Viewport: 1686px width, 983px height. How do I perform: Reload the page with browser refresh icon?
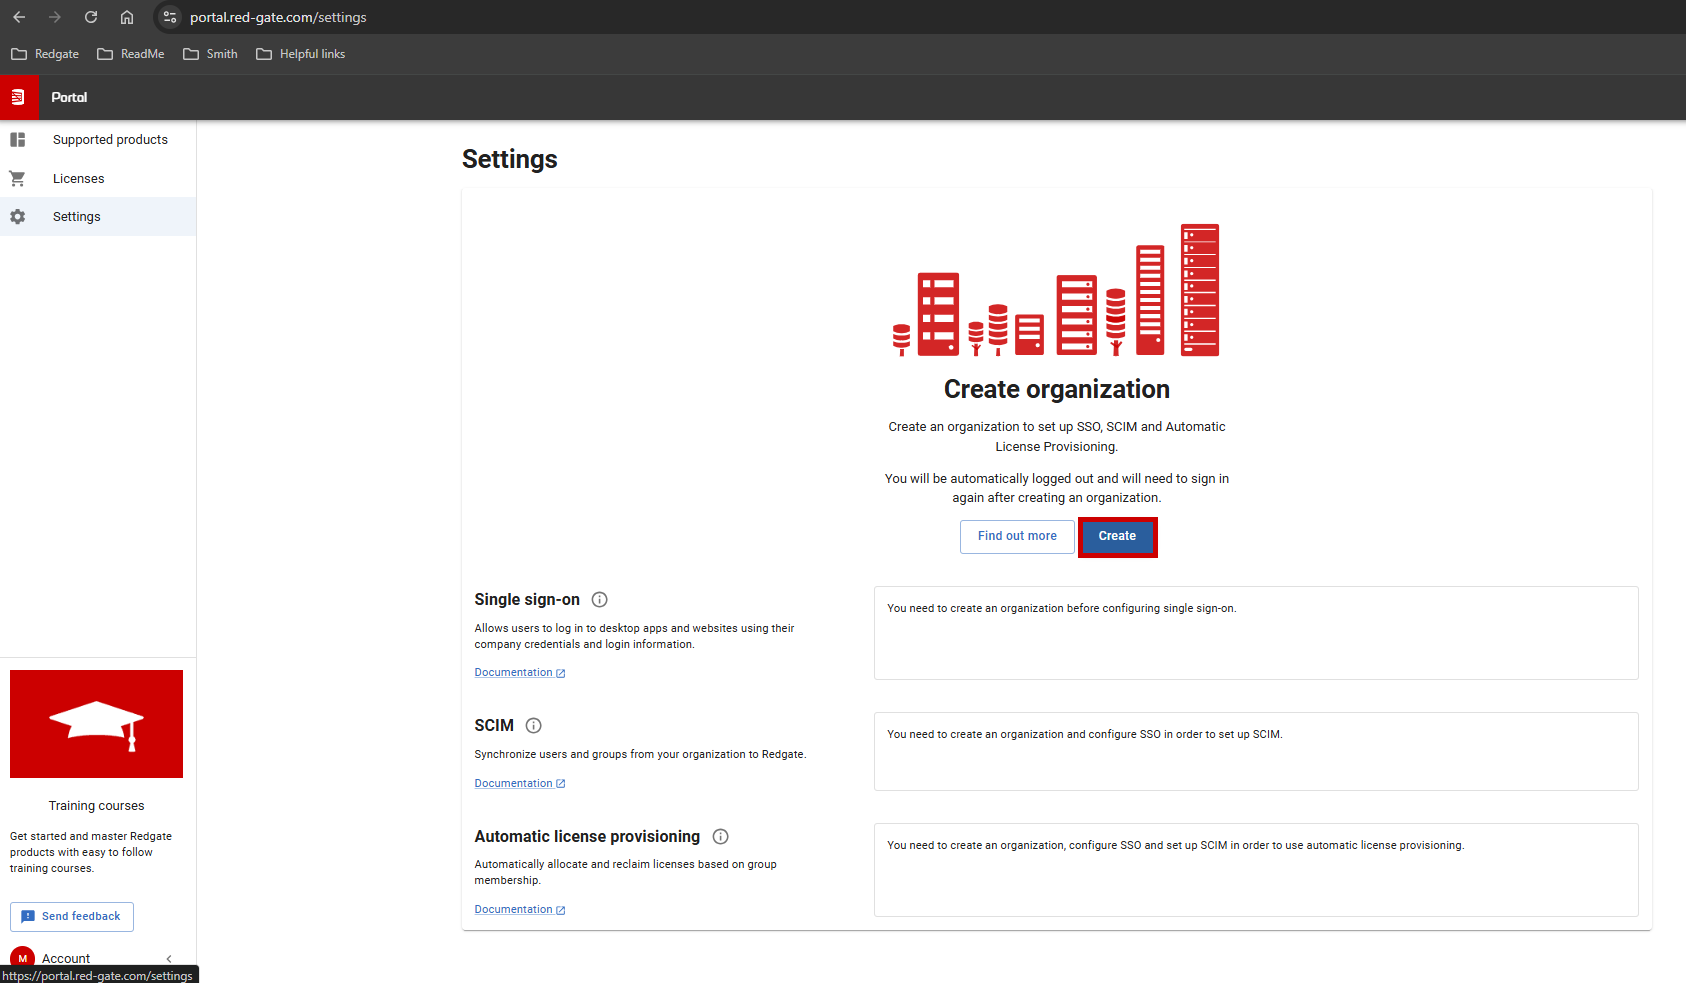(91, 17)
